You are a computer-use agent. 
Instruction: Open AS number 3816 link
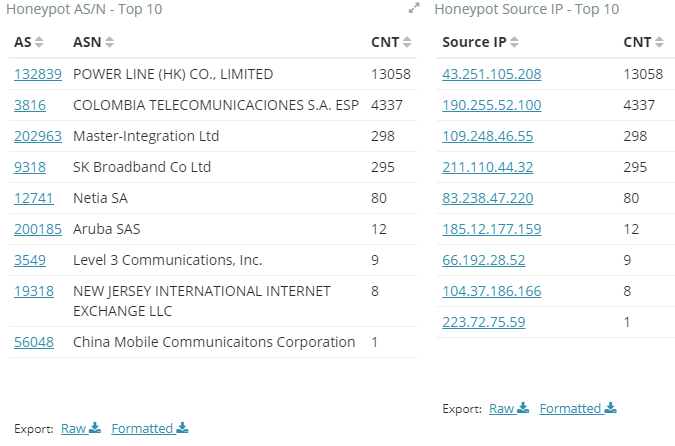tap(30, 105)
